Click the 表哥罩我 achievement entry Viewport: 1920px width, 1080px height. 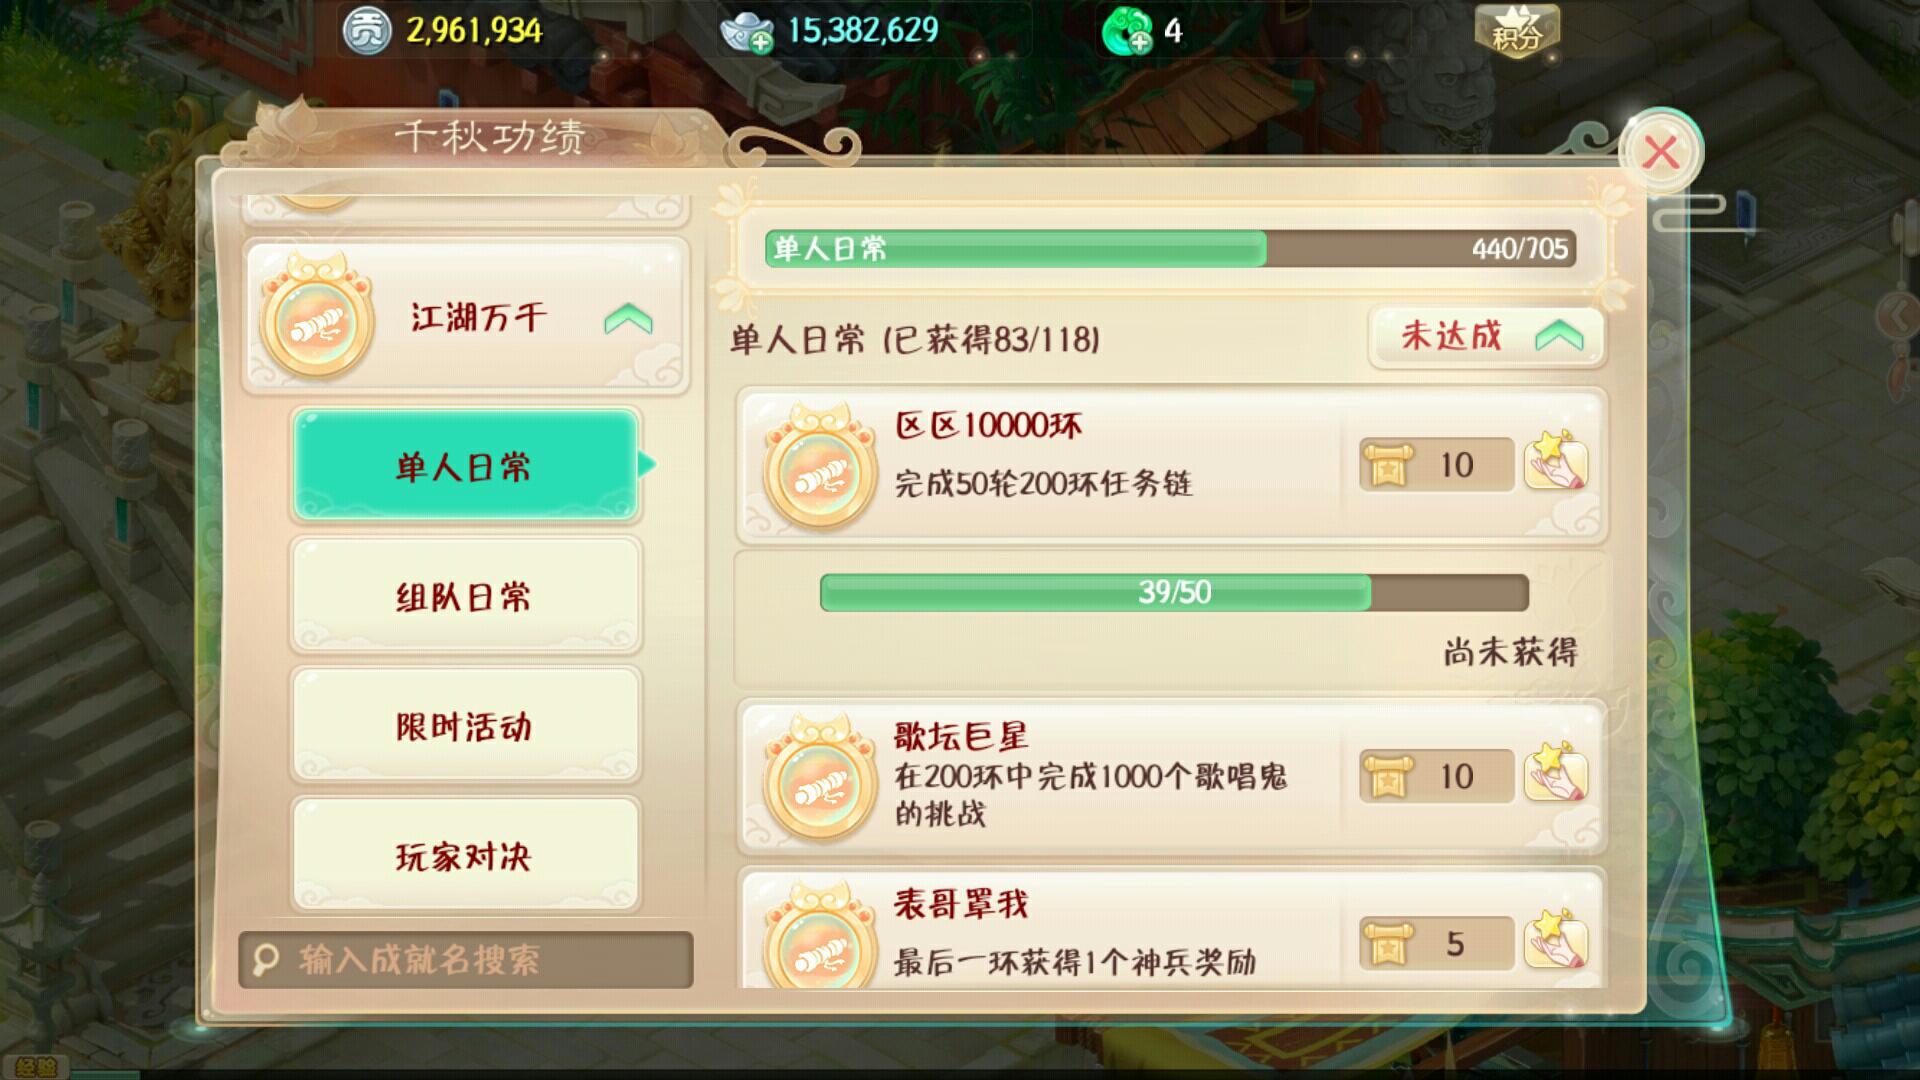pyautogui.click(x=1172, y=930)
